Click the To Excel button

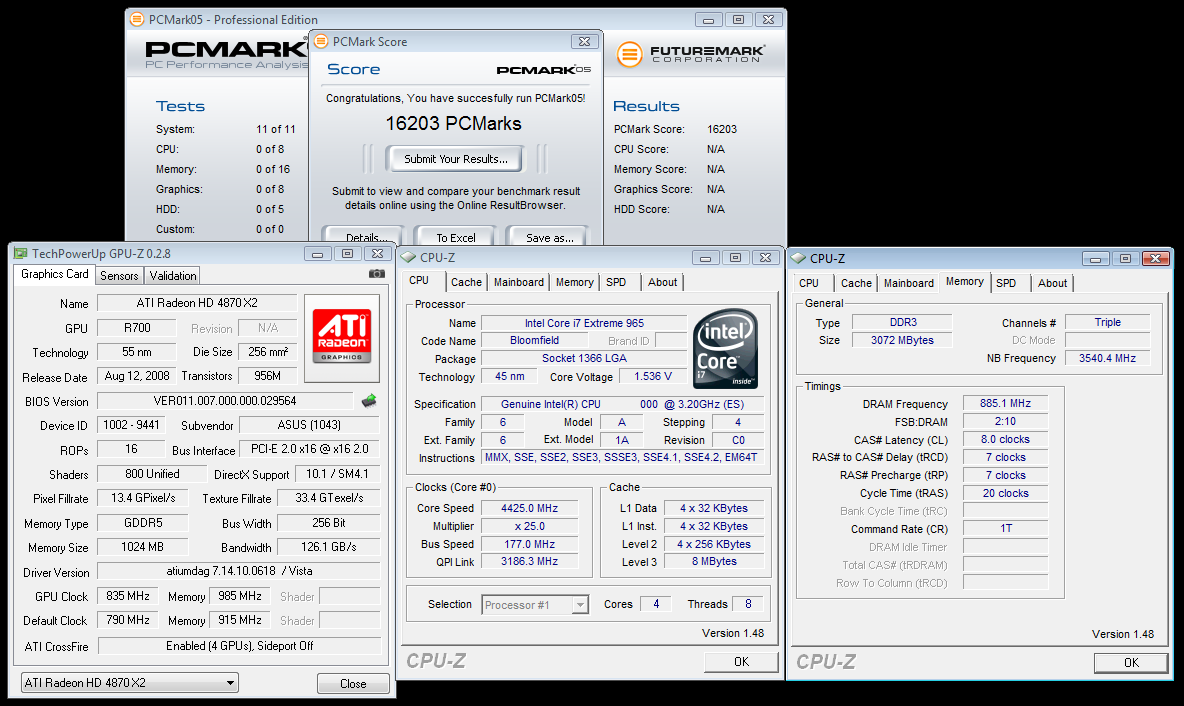coord(456,236)
